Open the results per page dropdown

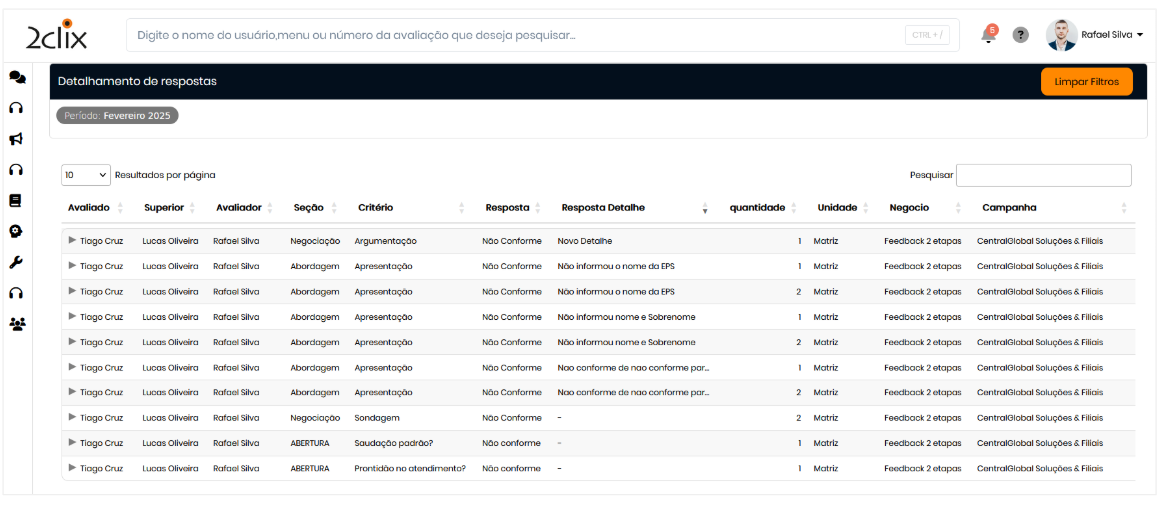pos(85,175)
